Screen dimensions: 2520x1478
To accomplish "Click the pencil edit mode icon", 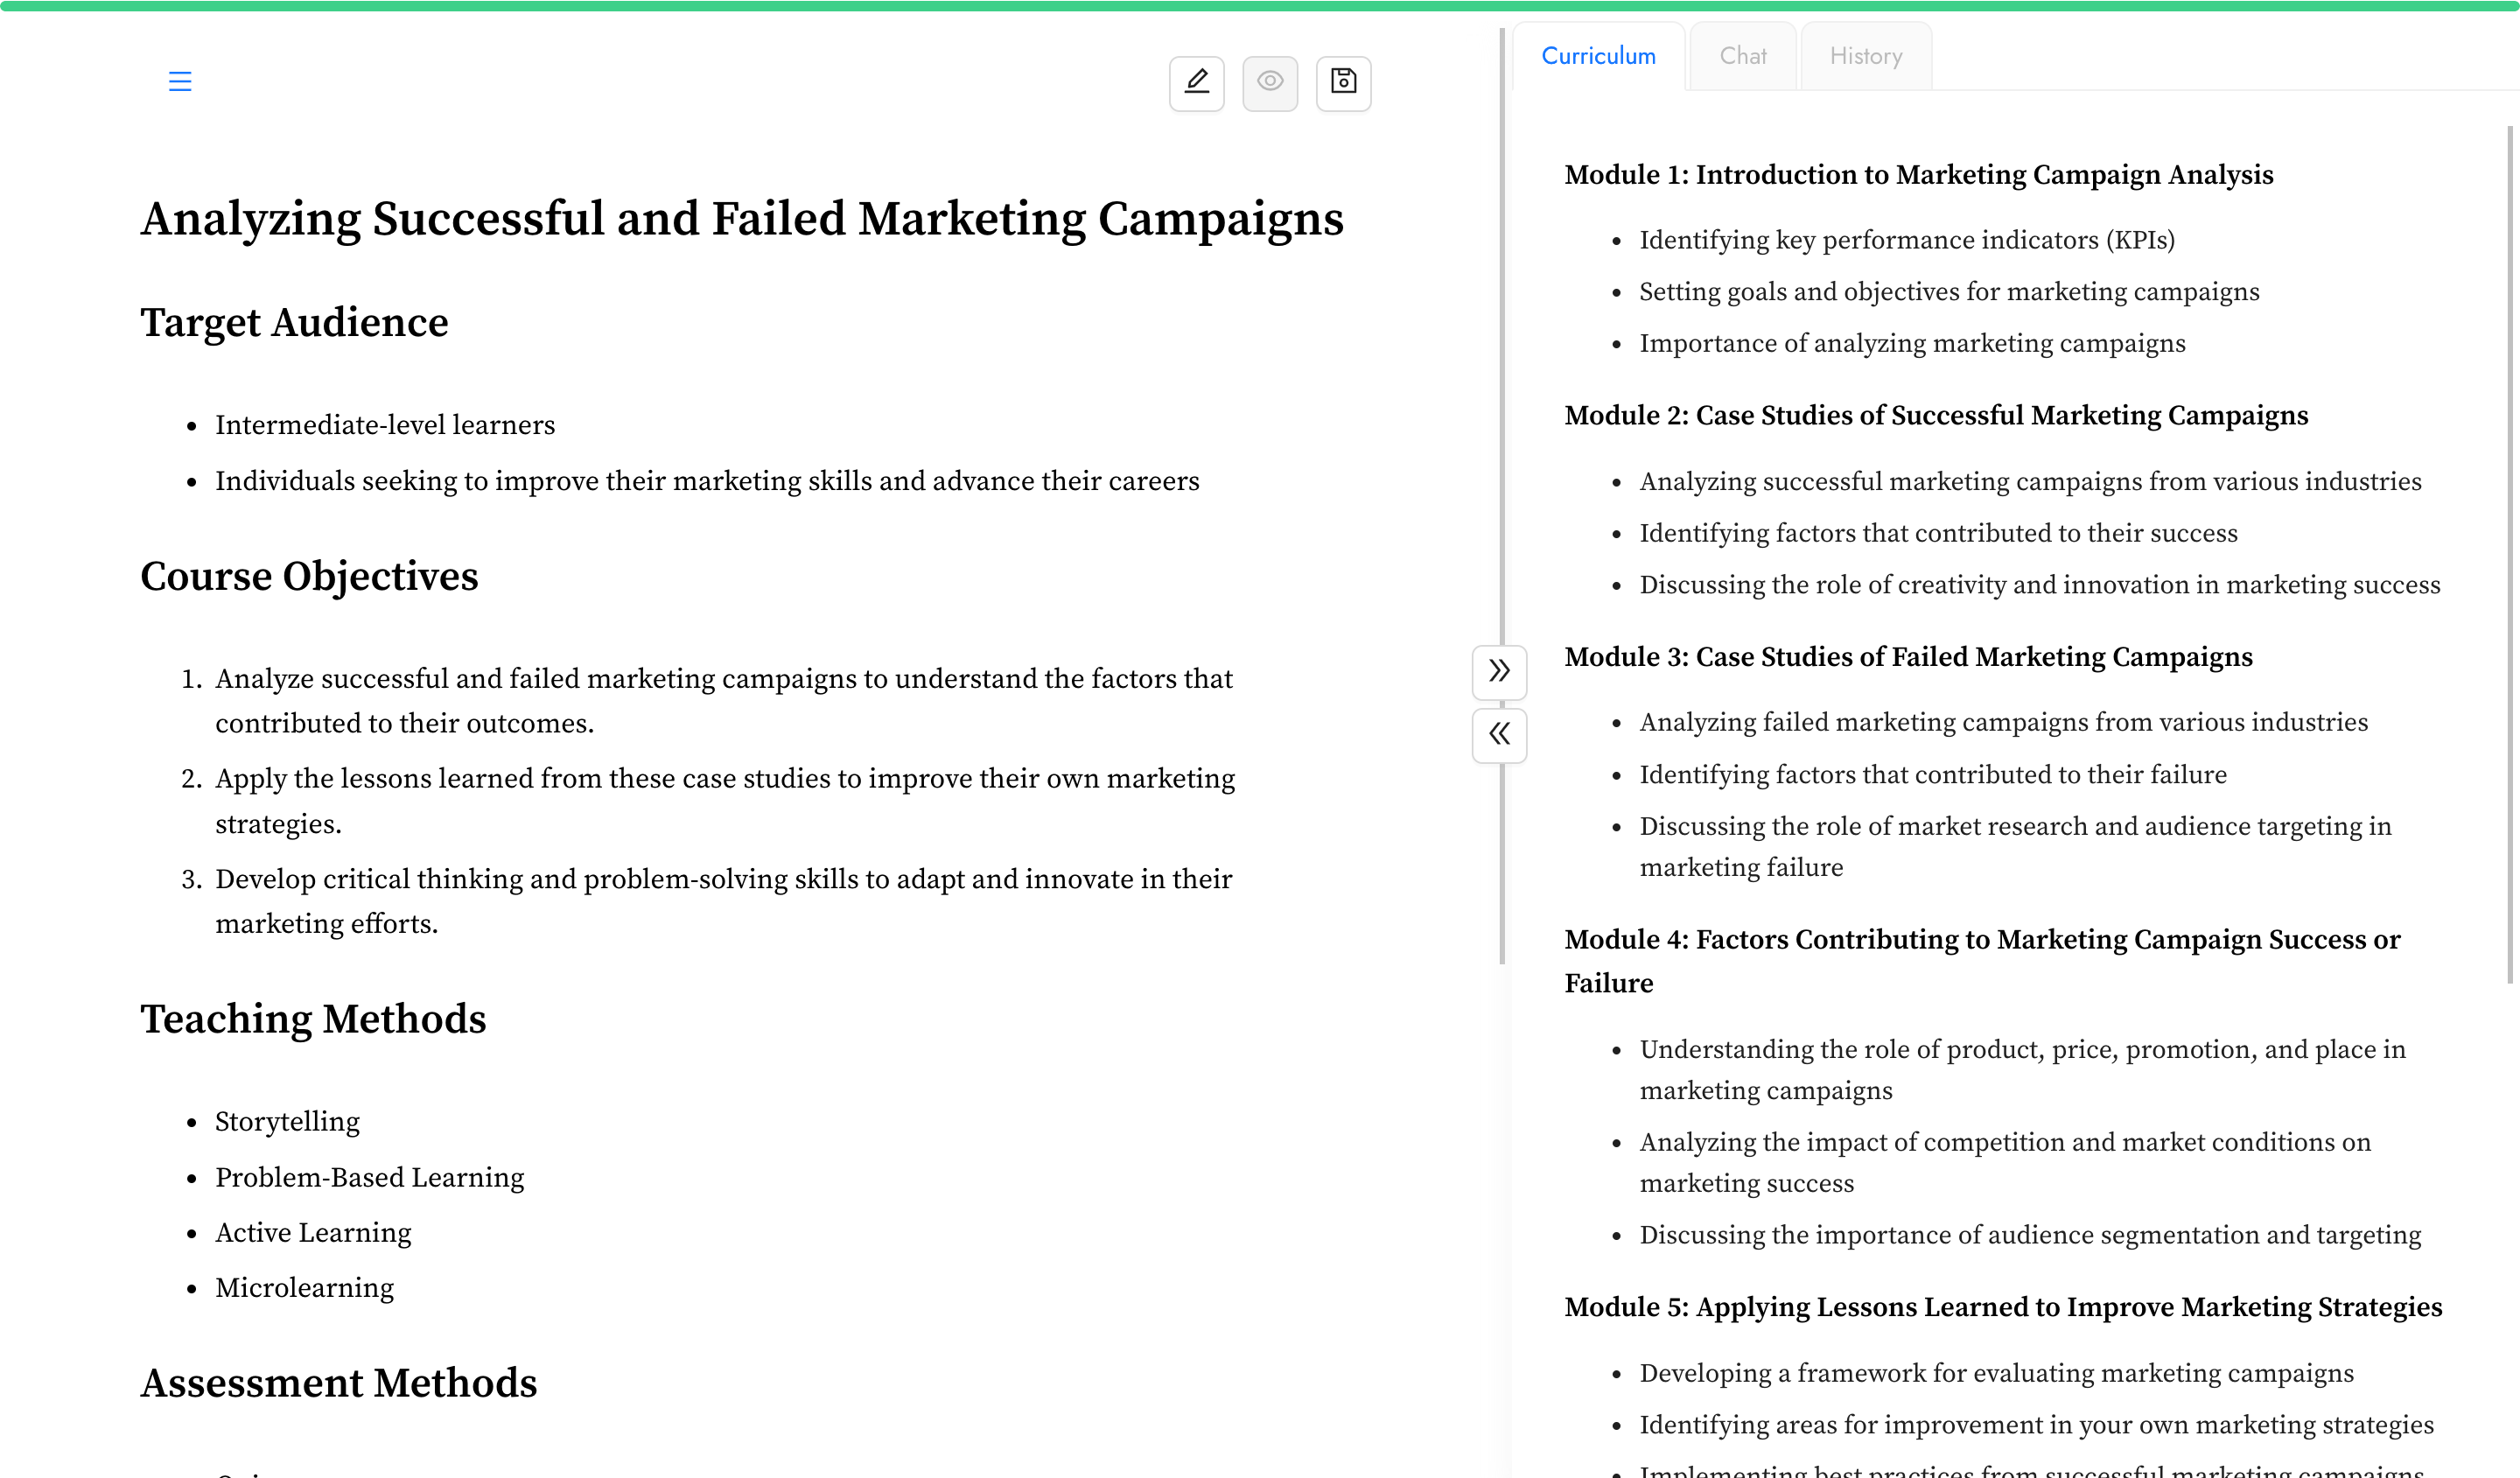I will [1196, 82].
